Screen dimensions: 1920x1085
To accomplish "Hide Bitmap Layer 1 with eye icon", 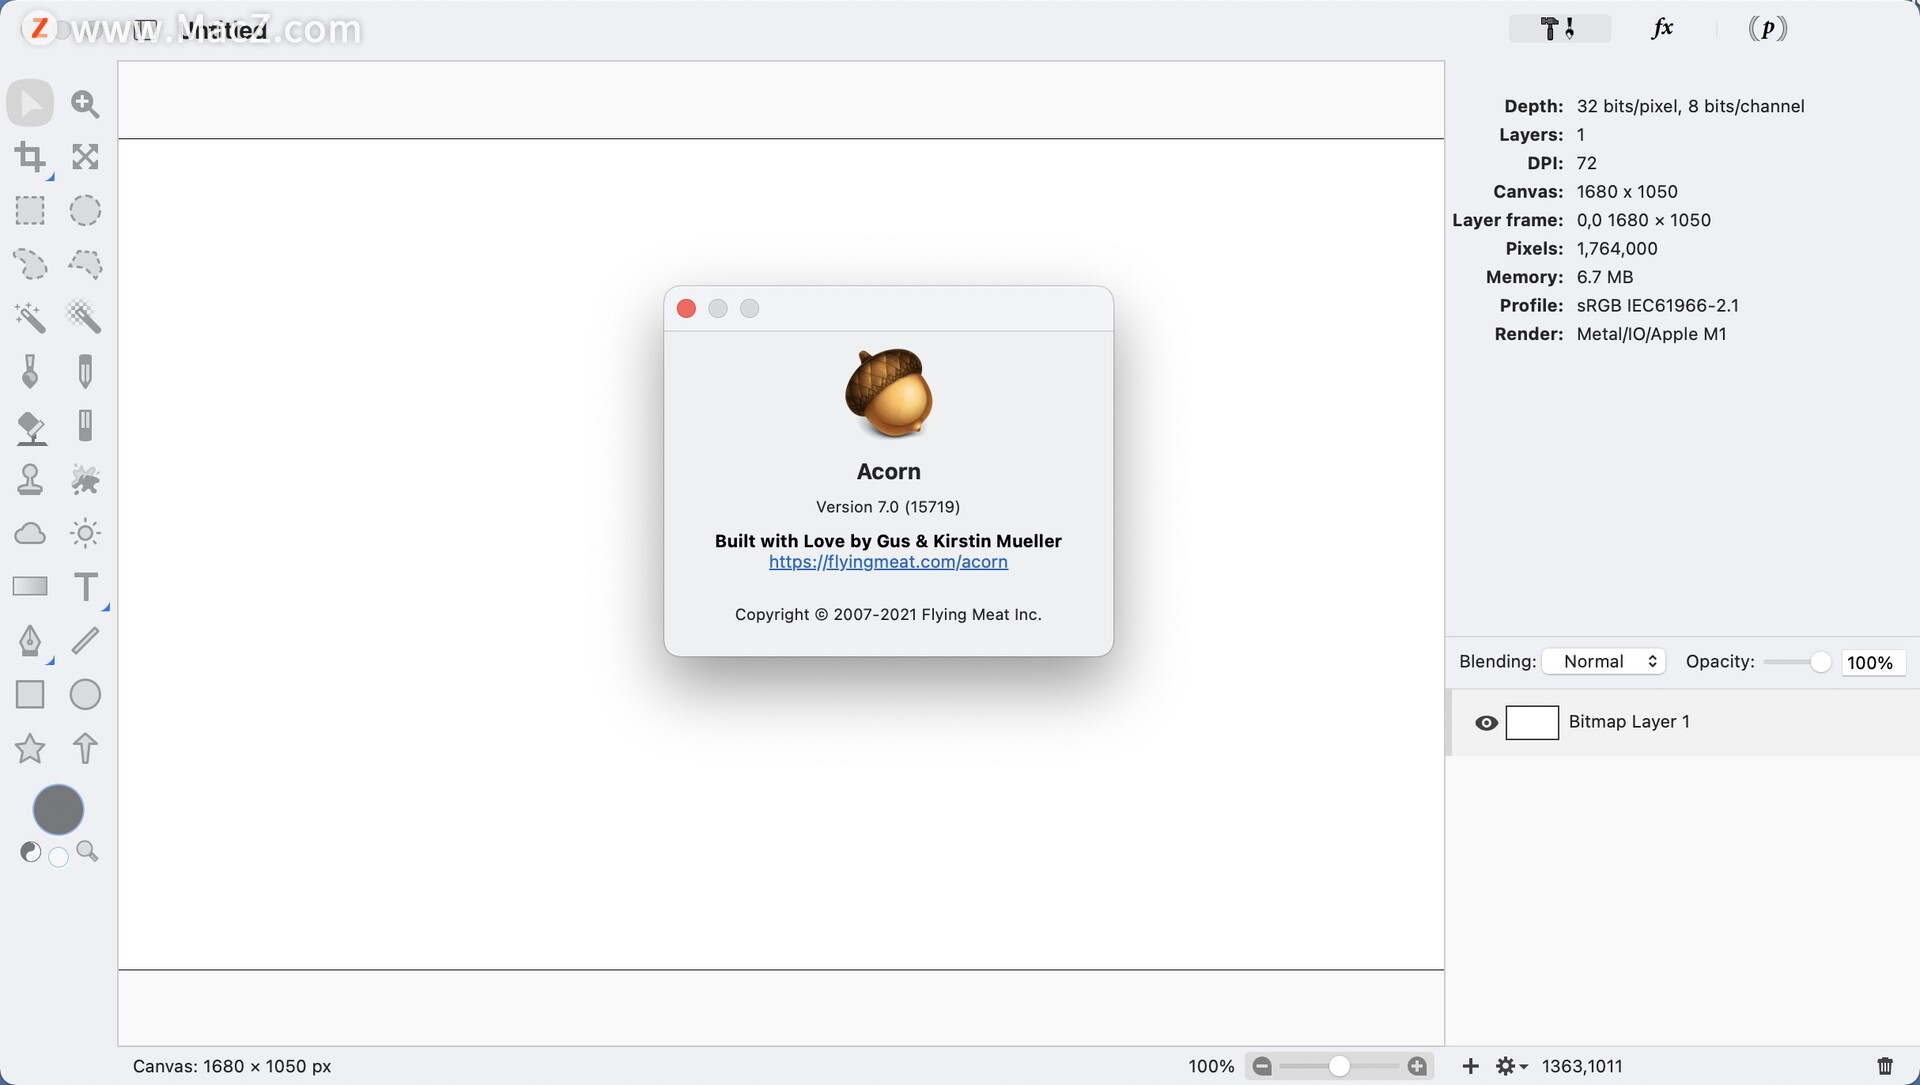I will 1486,722.
